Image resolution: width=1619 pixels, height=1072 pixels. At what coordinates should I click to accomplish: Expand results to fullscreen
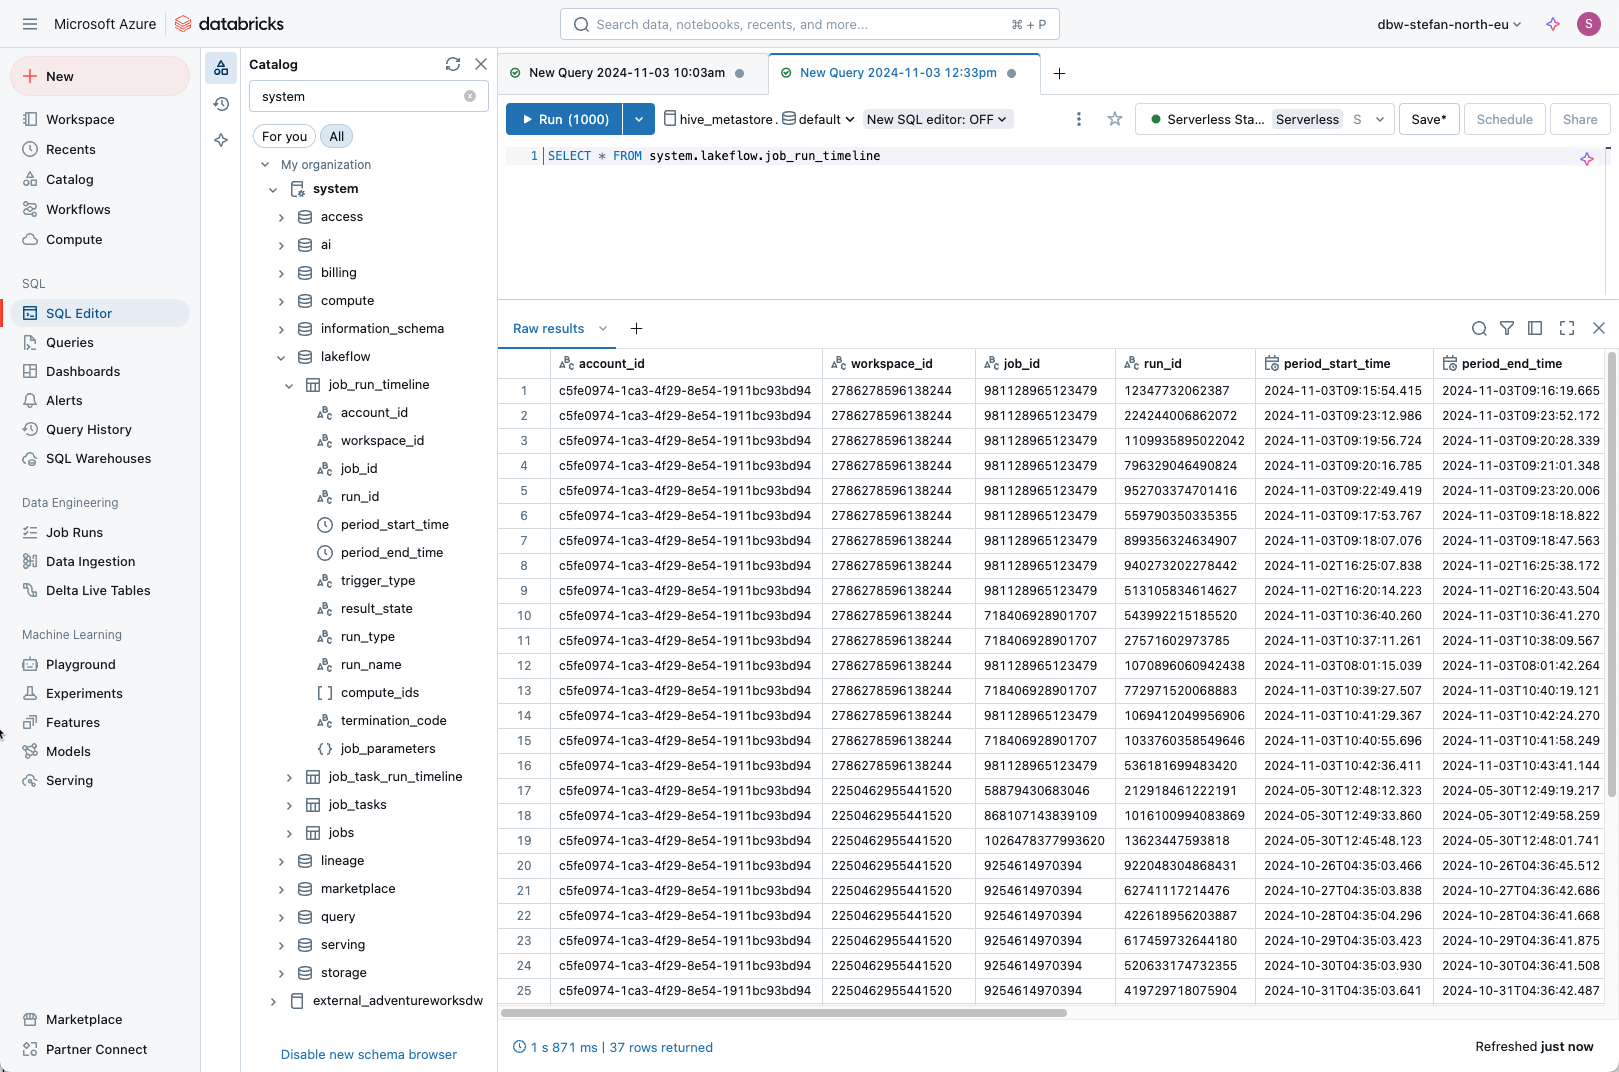1567,328
